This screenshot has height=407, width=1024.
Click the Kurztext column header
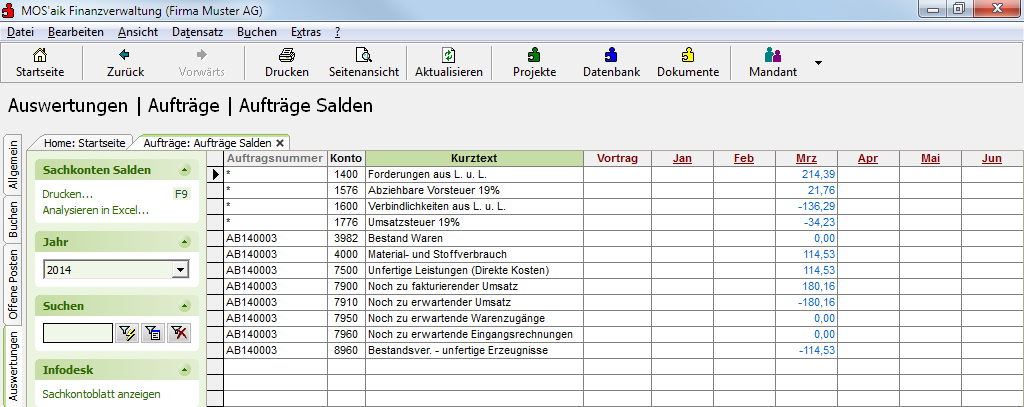click(474, 158)
